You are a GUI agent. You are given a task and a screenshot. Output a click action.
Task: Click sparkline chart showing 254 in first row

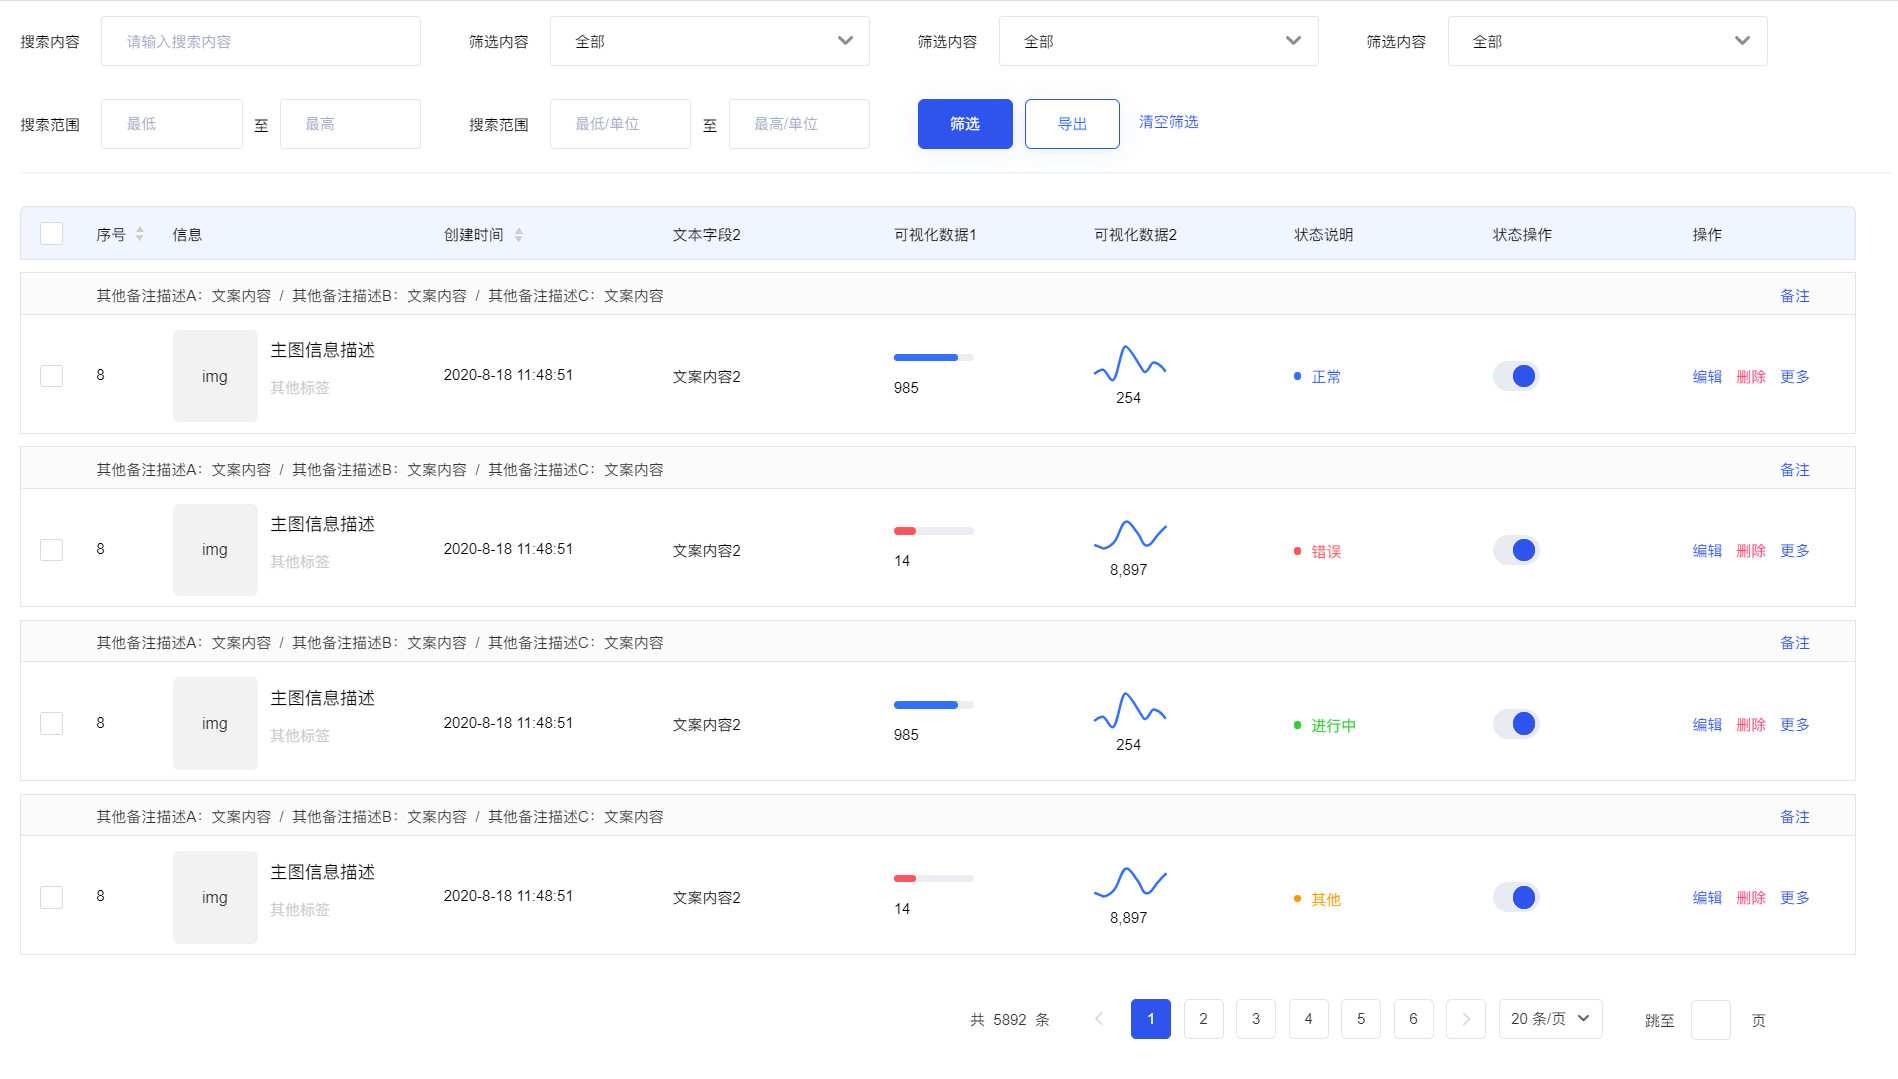tap(1130, 364)
